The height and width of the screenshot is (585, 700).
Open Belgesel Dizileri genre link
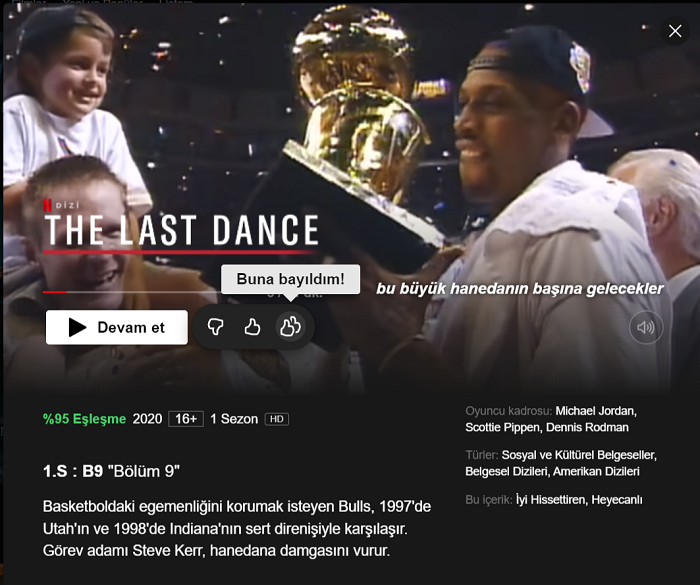point(507,472)
